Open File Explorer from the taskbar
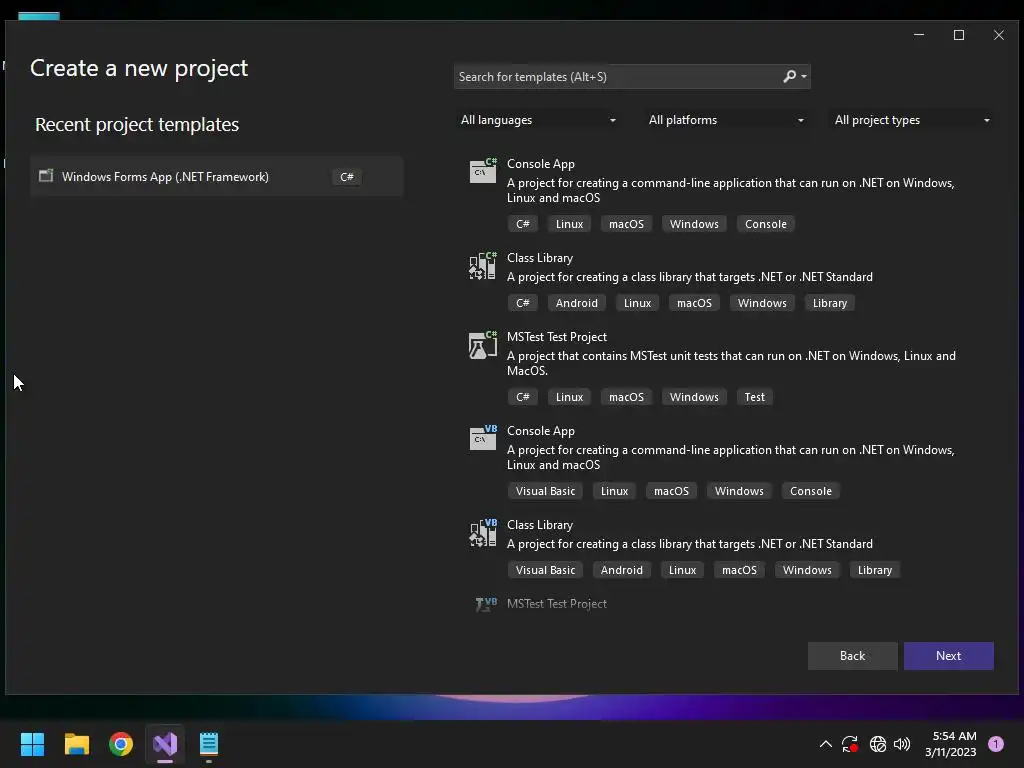1024x768 pixels. (x=76, y=744)
